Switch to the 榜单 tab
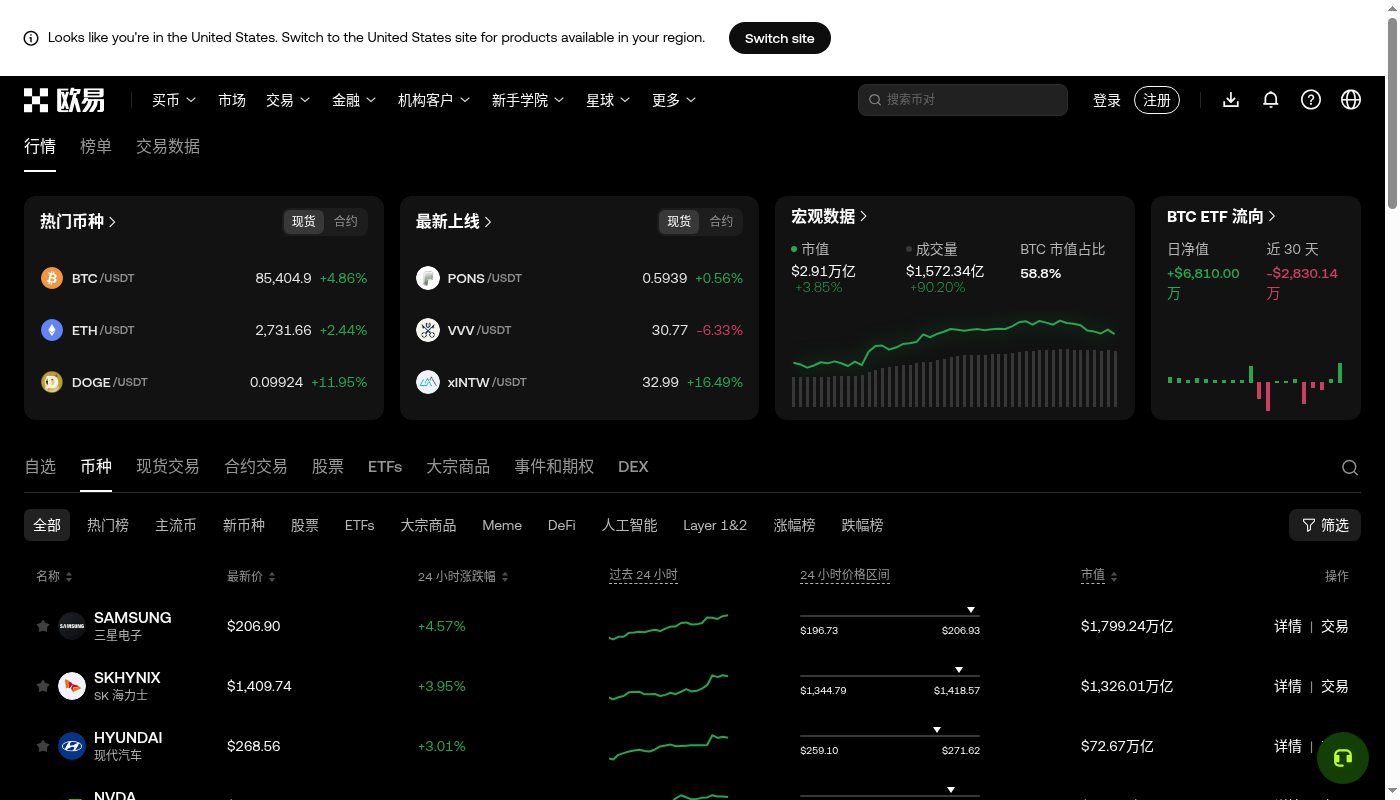Viewport: 1400px width, 800px height. pyautogui.click(x=96, y=146)
